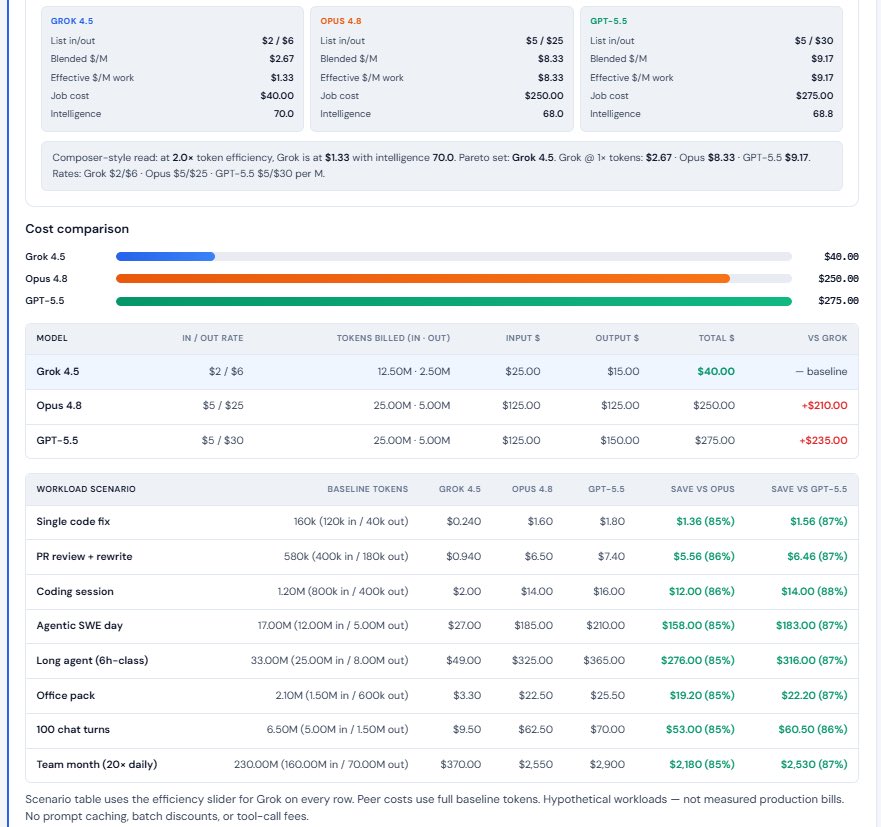Click Grok total $40.00 in model table
The image size is (881, 827).
[x=716, y=371]
